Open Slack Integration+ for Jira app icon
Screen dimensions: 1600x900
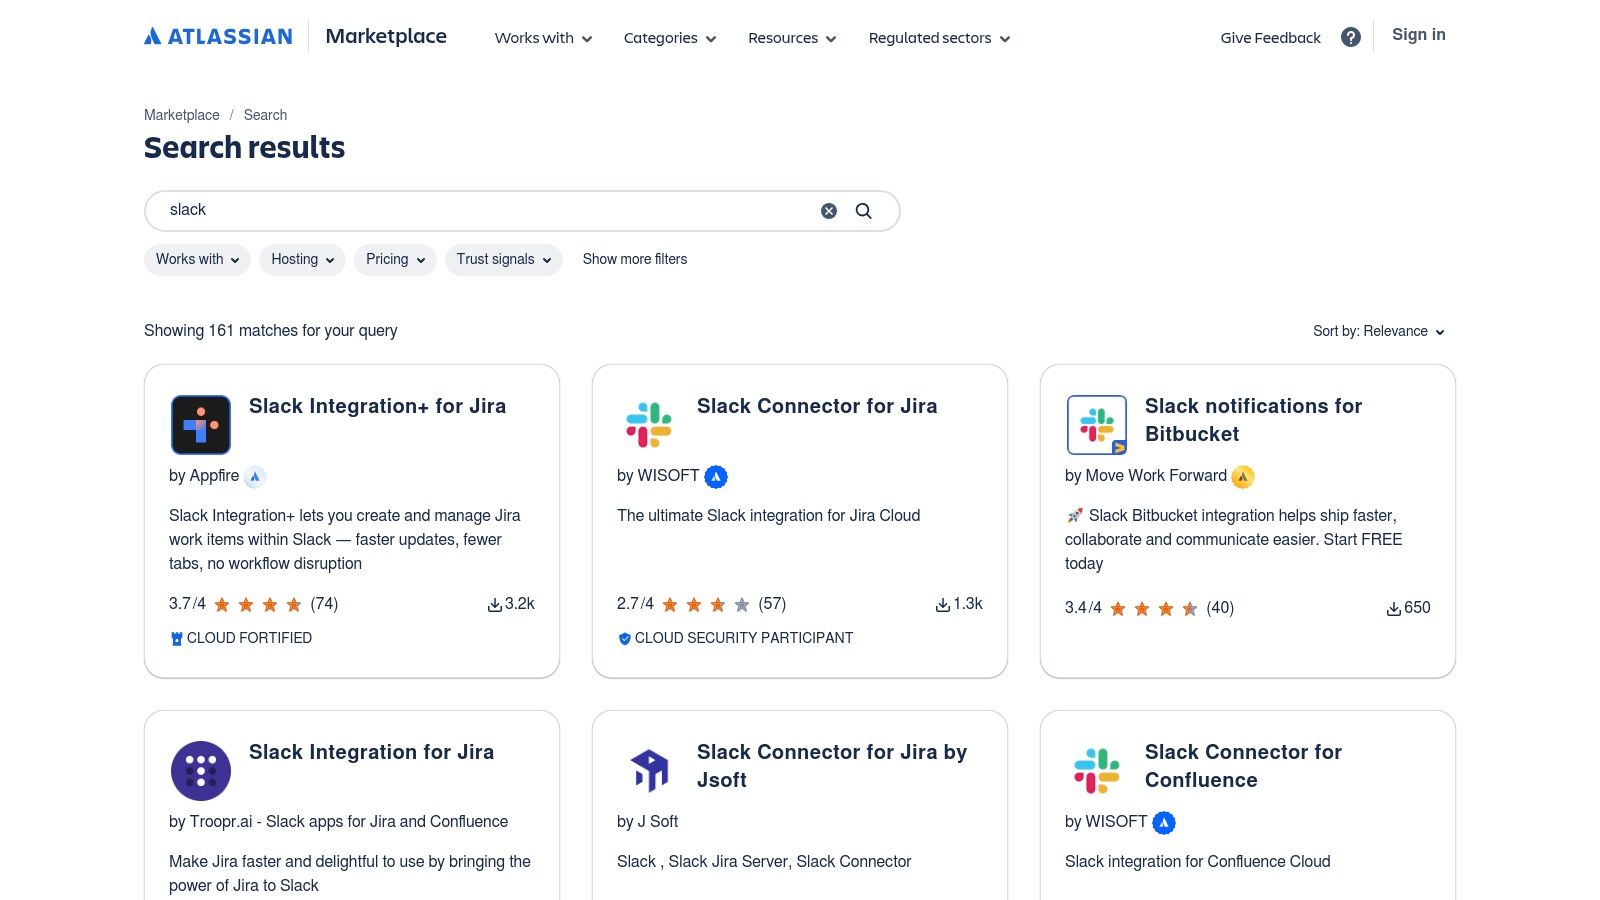click(x=201, y=425)
